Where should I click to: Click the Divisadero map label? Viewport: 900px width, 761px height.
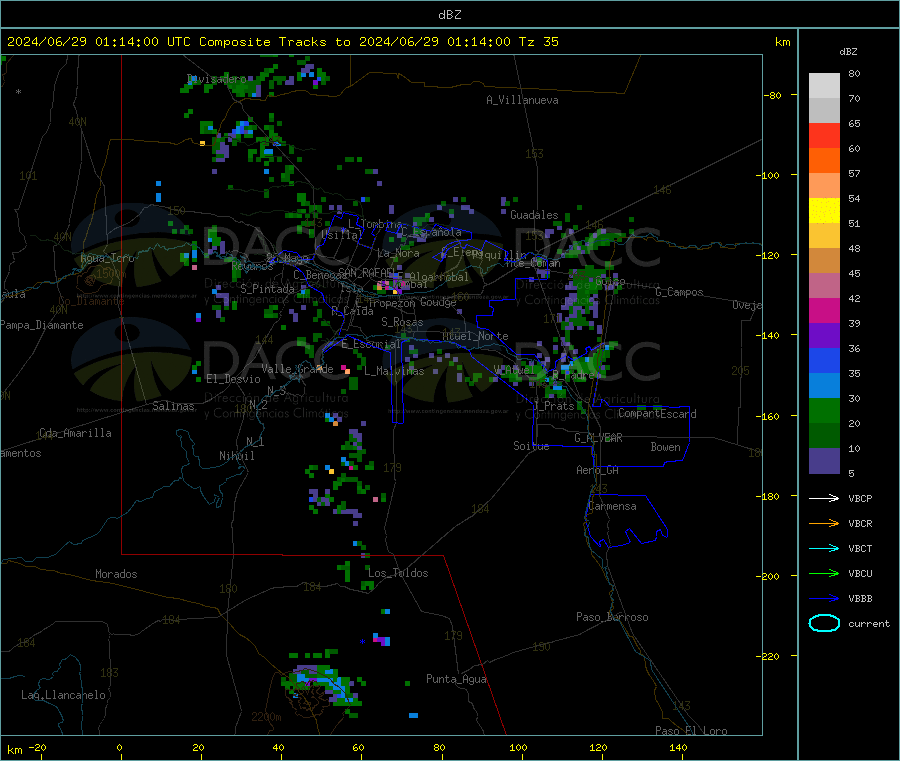216,79
